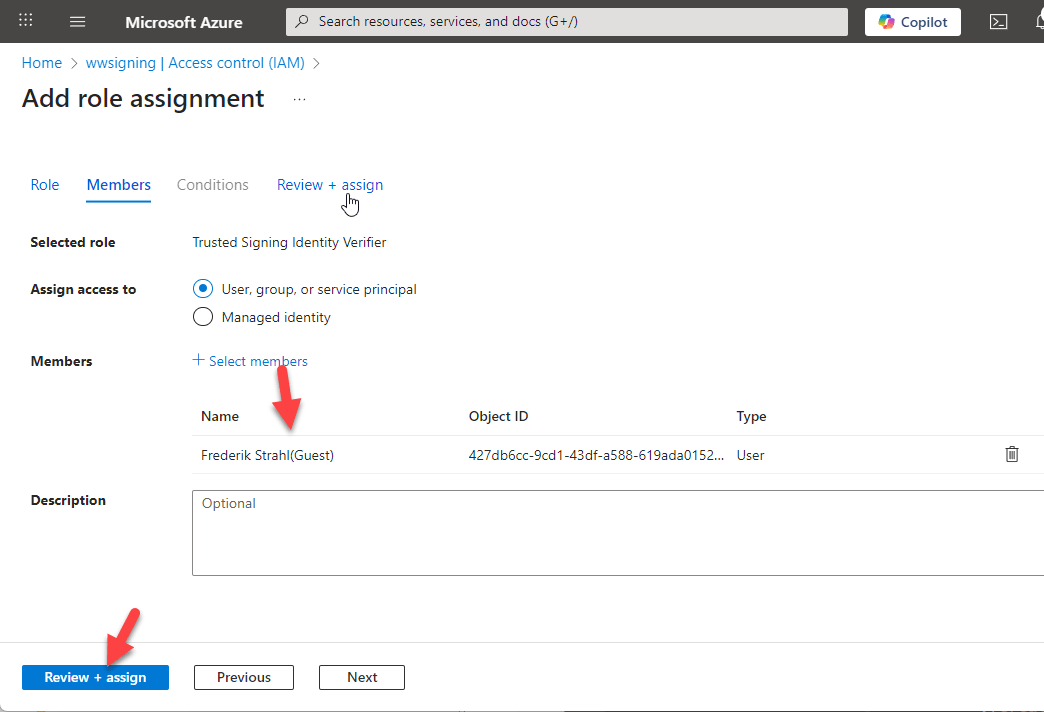Open the Azure app launcher grid

coord(24,21)
